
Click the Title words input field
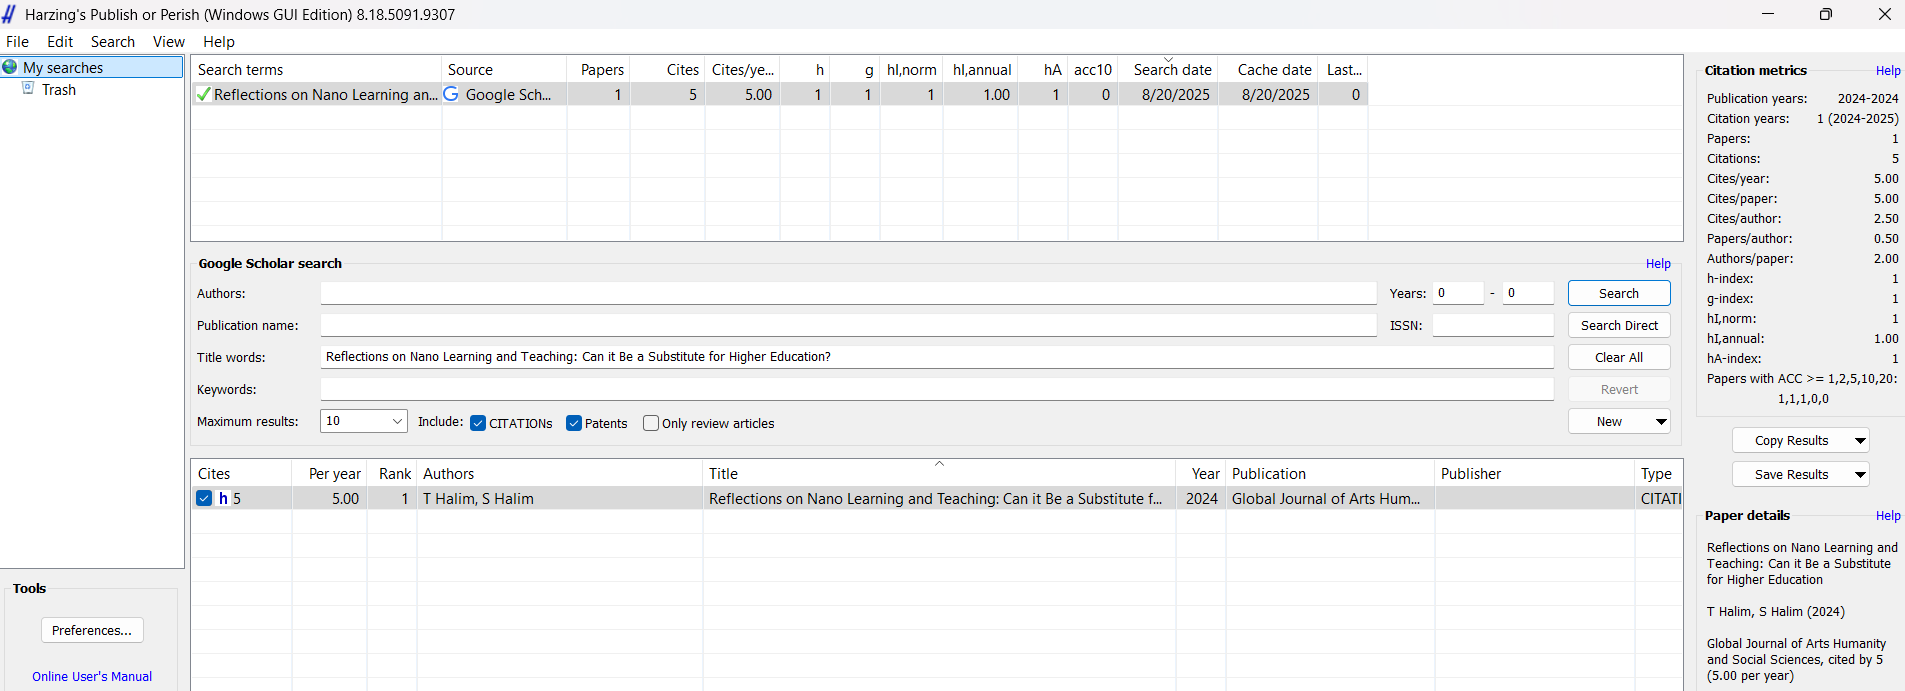click(x=937, y=357)
